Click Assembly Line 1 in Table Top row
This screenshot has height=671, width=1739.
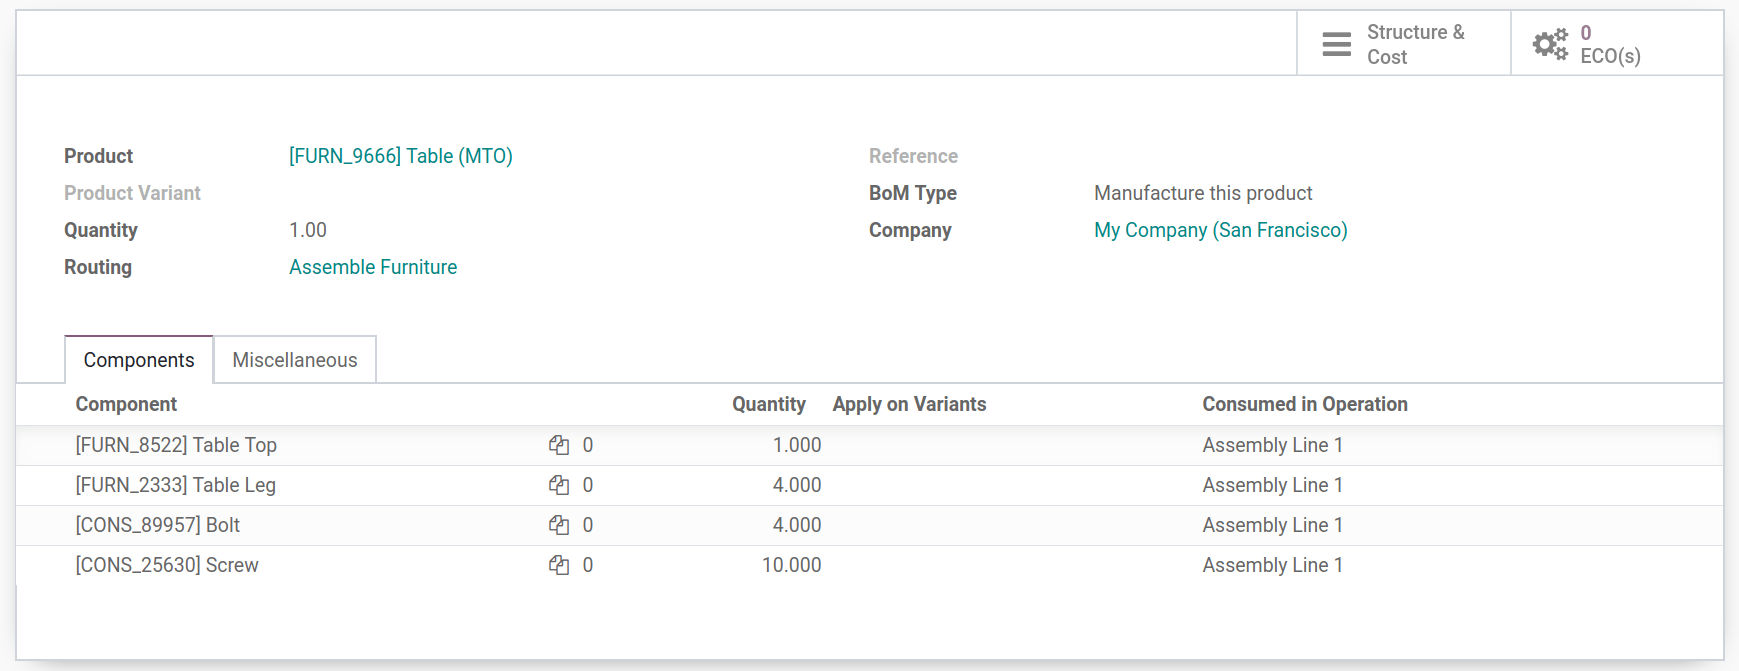1272,445
